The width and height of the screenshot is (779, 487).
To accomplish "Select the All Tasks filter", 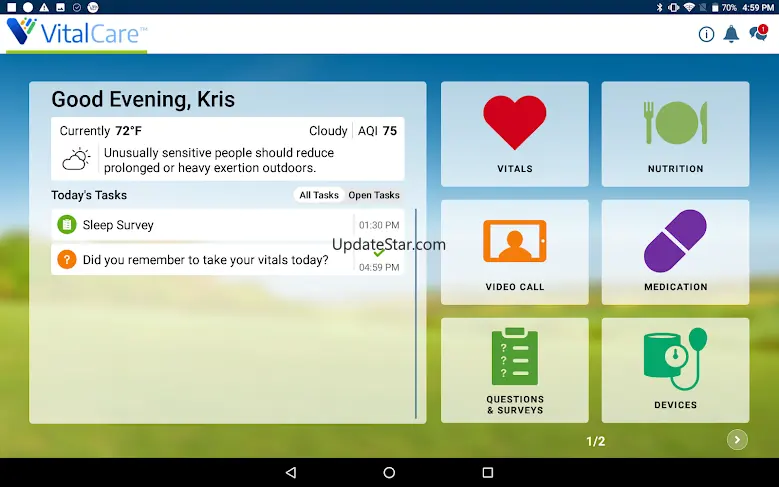I will [x=319, y=195].
